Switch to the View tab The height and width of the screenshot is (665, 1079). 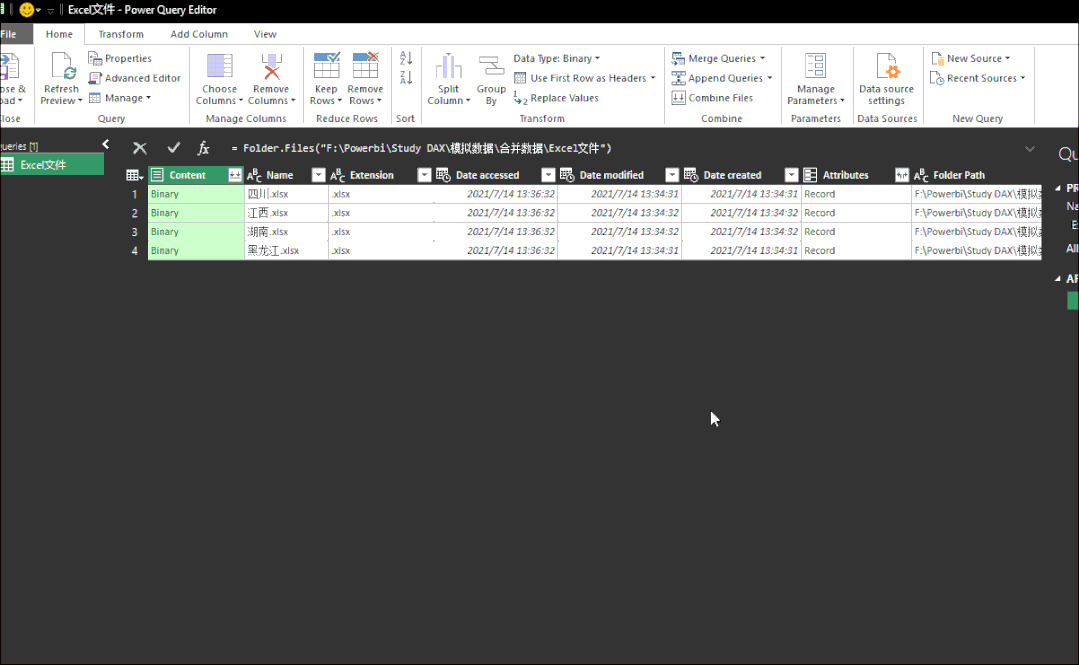pos(265,34)
